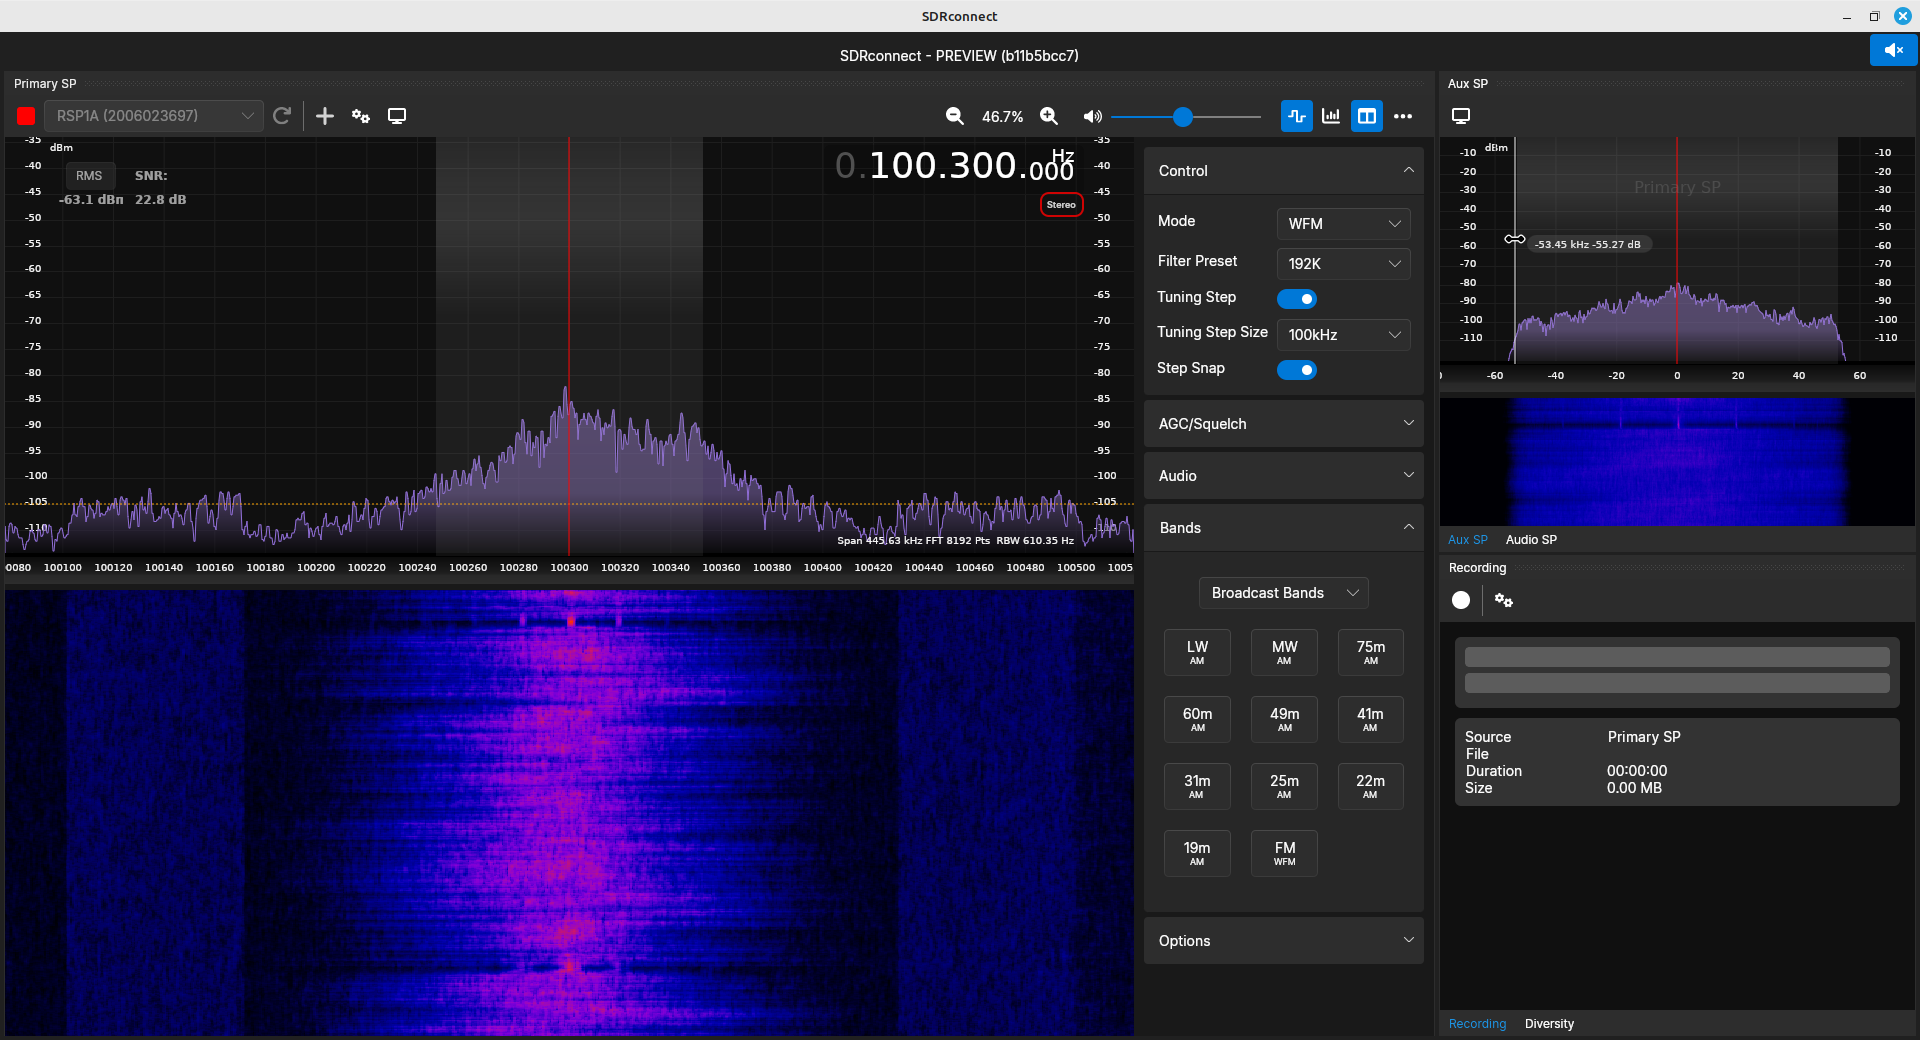Refresh the device list
Screen dimensions: 1920x1040
282,116
